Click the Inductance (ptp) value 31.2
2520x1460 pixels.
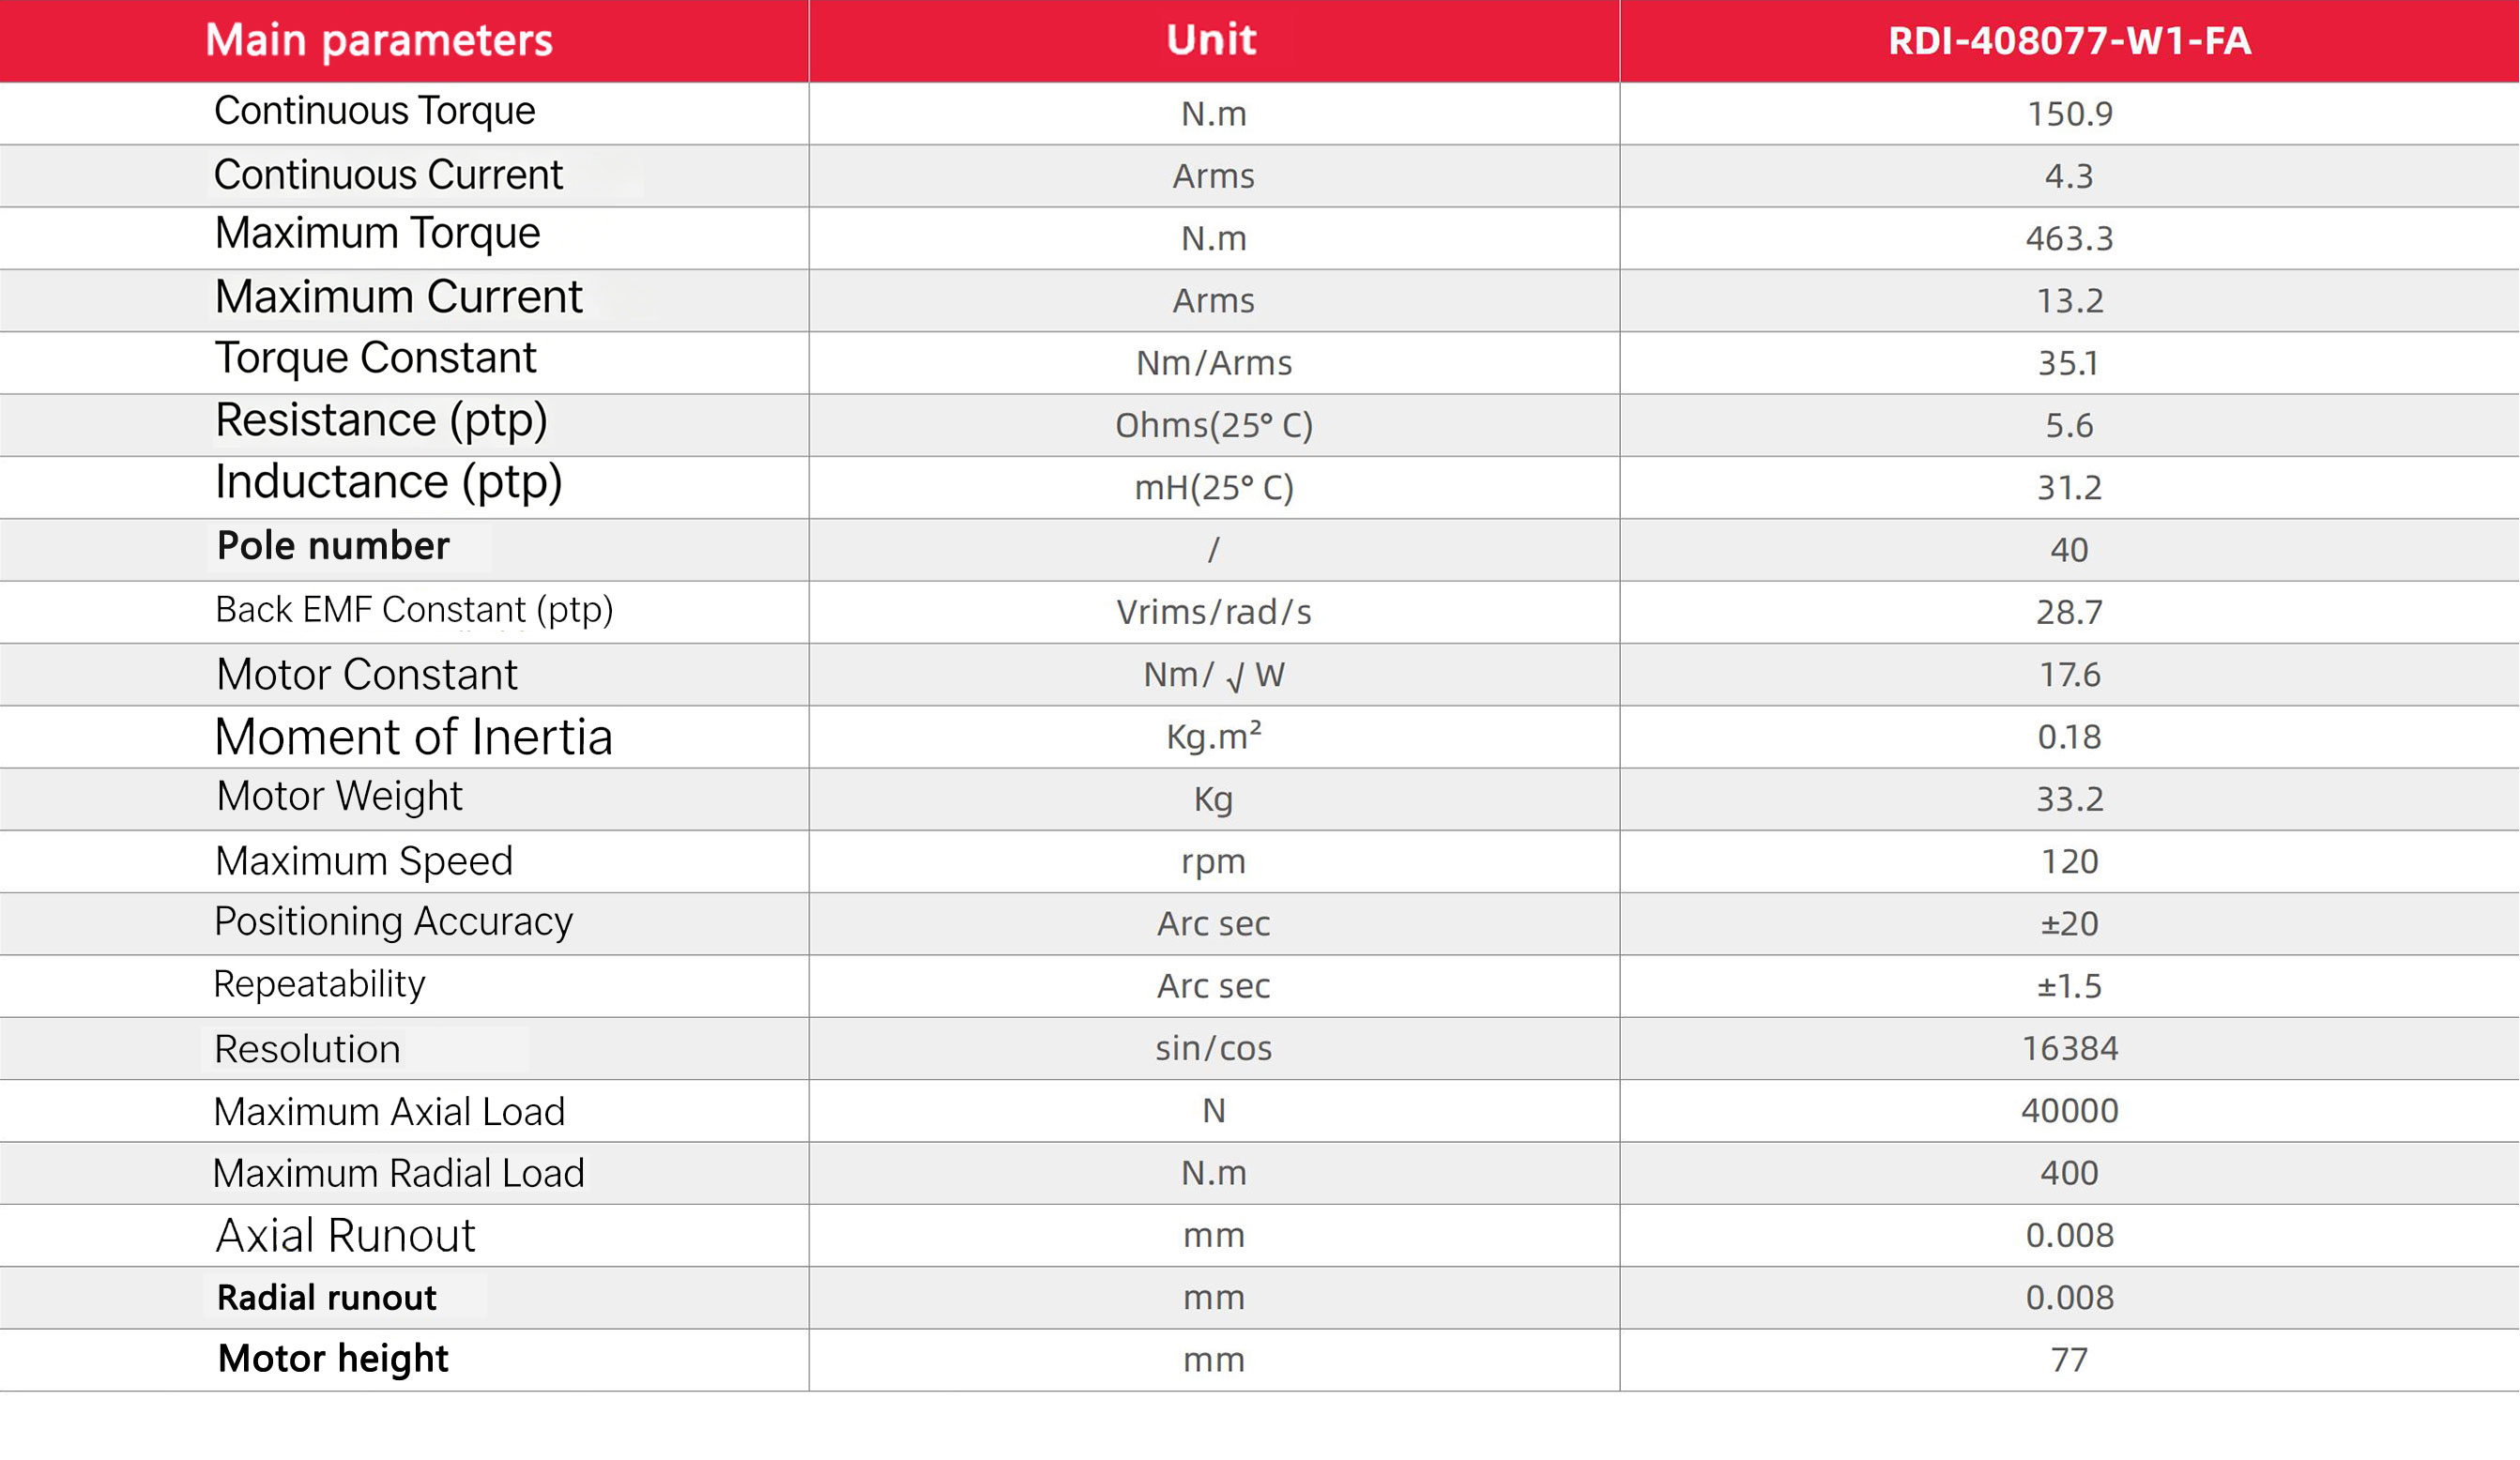(2069, 488)
